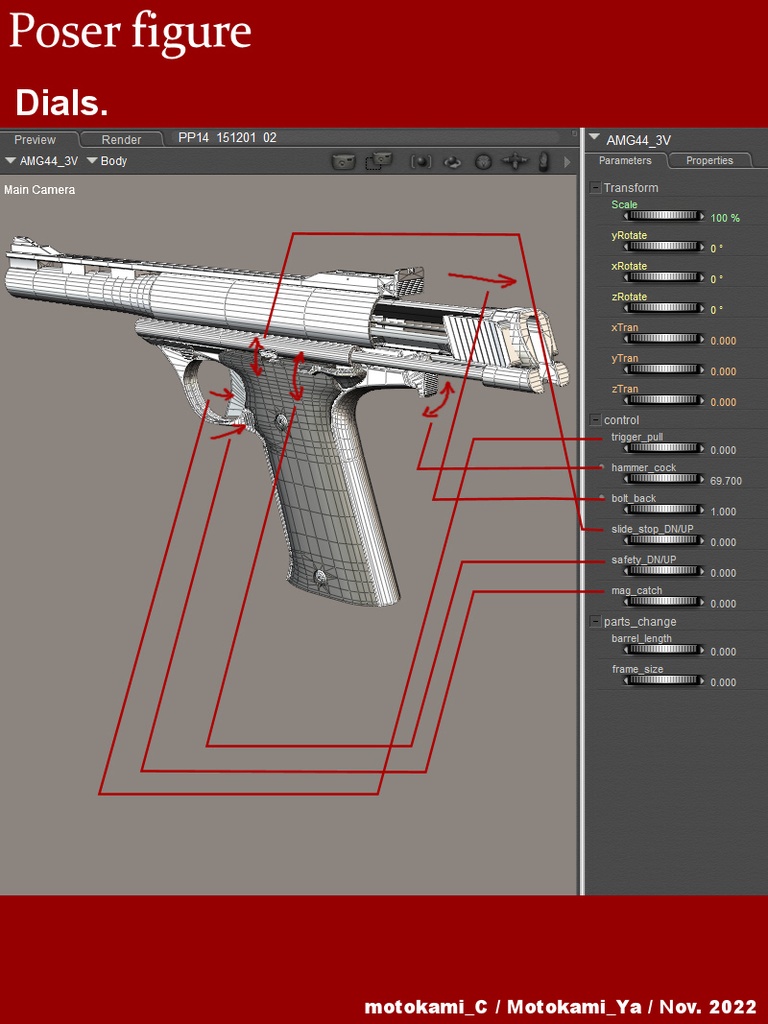Click the trigger_pull value 0.000

(x=723, y=451)
